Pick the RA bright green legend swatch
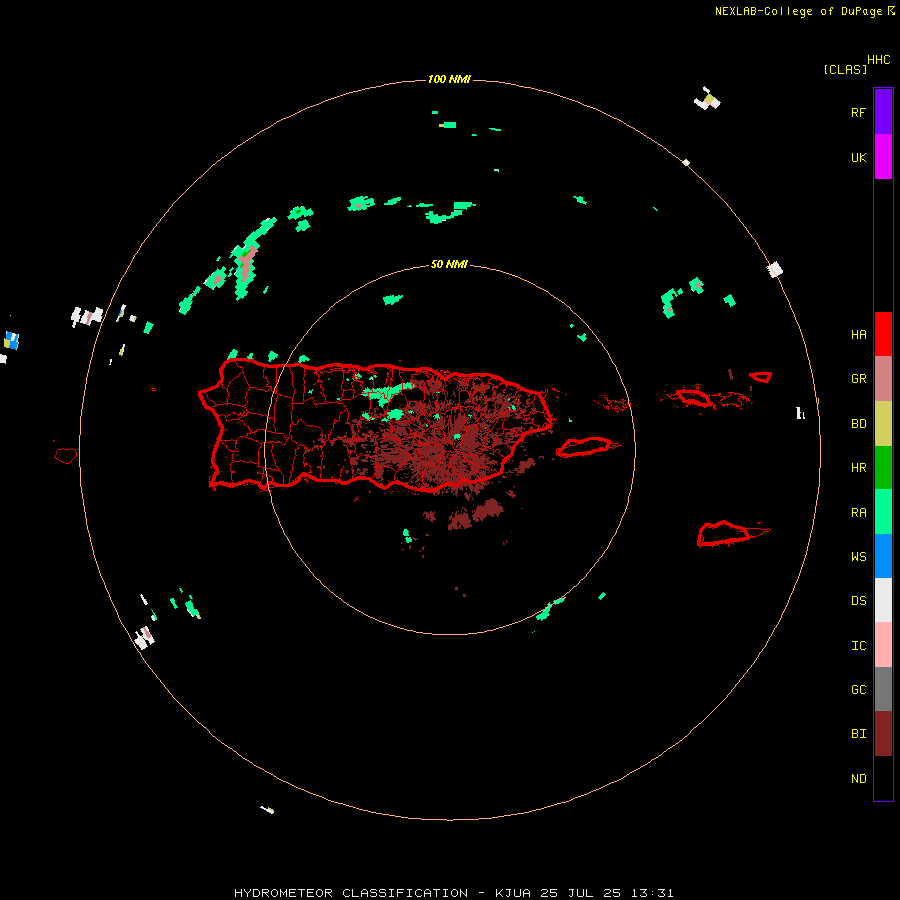The image size is (900, 900). (883, 512)
